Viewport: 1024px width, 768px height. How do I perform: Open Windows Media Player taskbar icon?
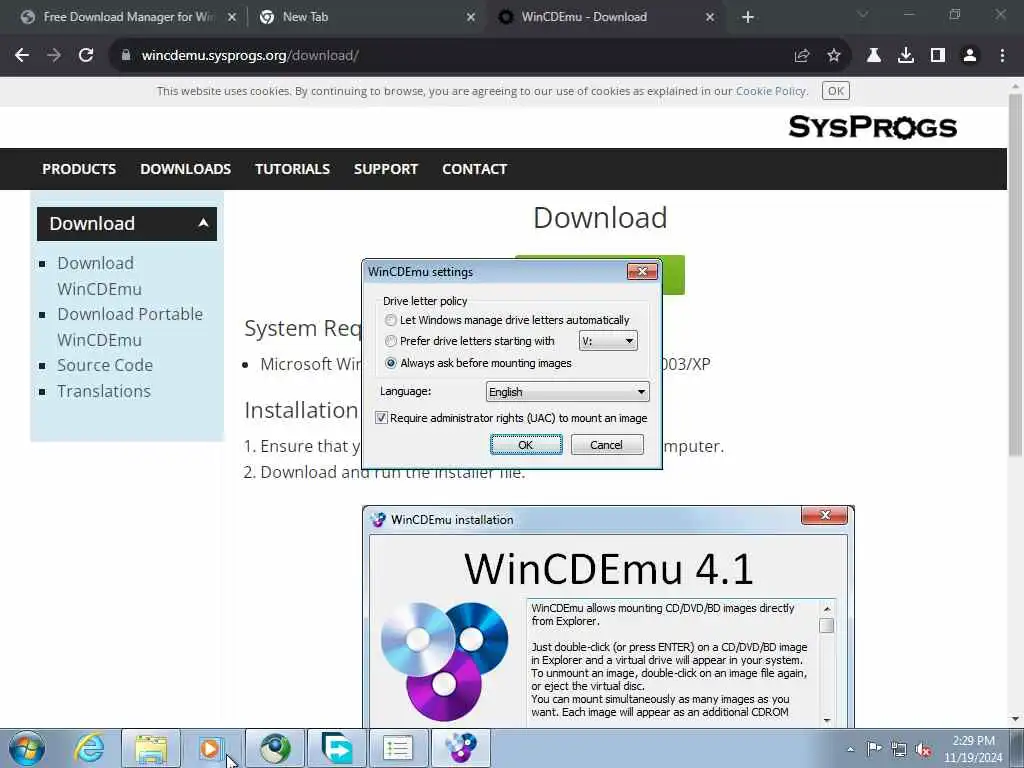tap(212, 748)
